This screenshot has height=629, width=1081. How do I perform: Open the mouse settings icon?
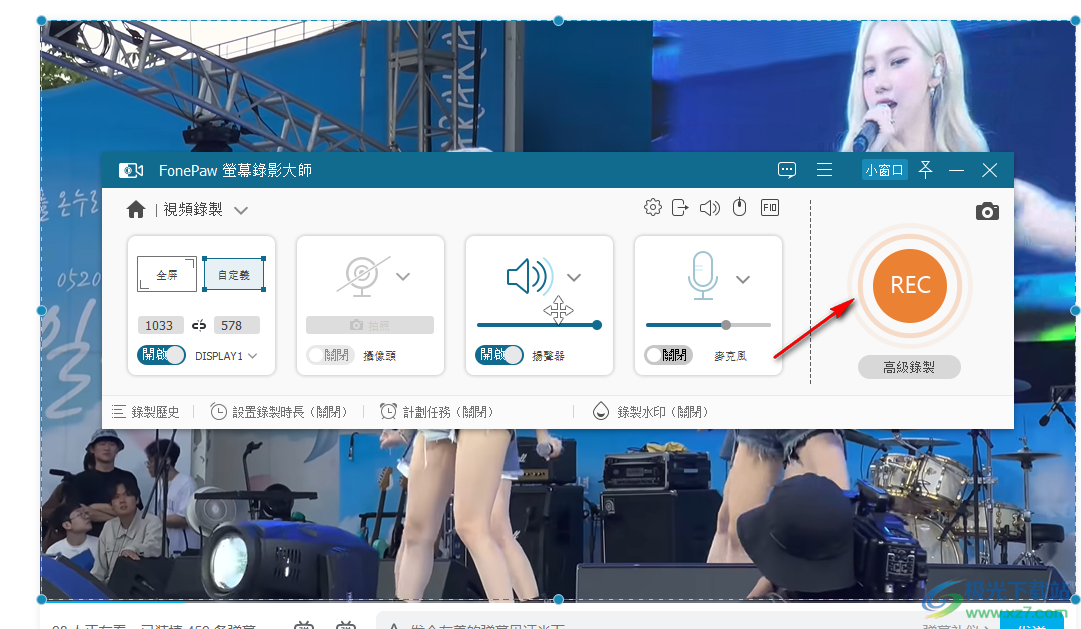pyautogui.click(x=739, y=207)
